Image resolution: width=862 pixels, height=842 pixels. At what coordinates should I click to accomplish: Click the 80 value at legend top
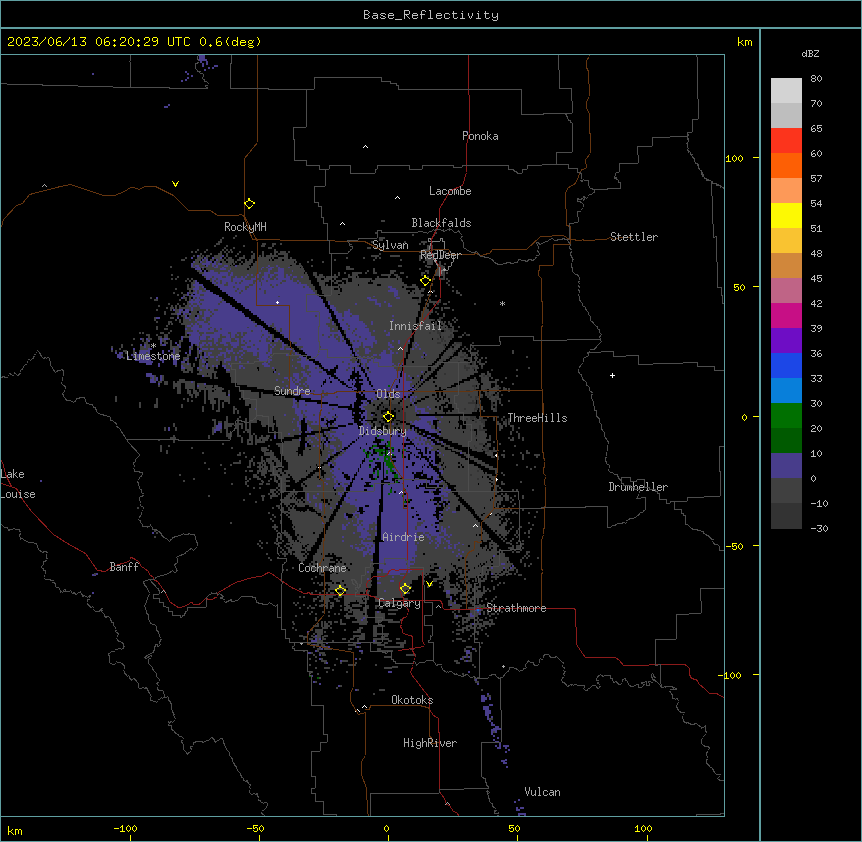click(816, 79)
